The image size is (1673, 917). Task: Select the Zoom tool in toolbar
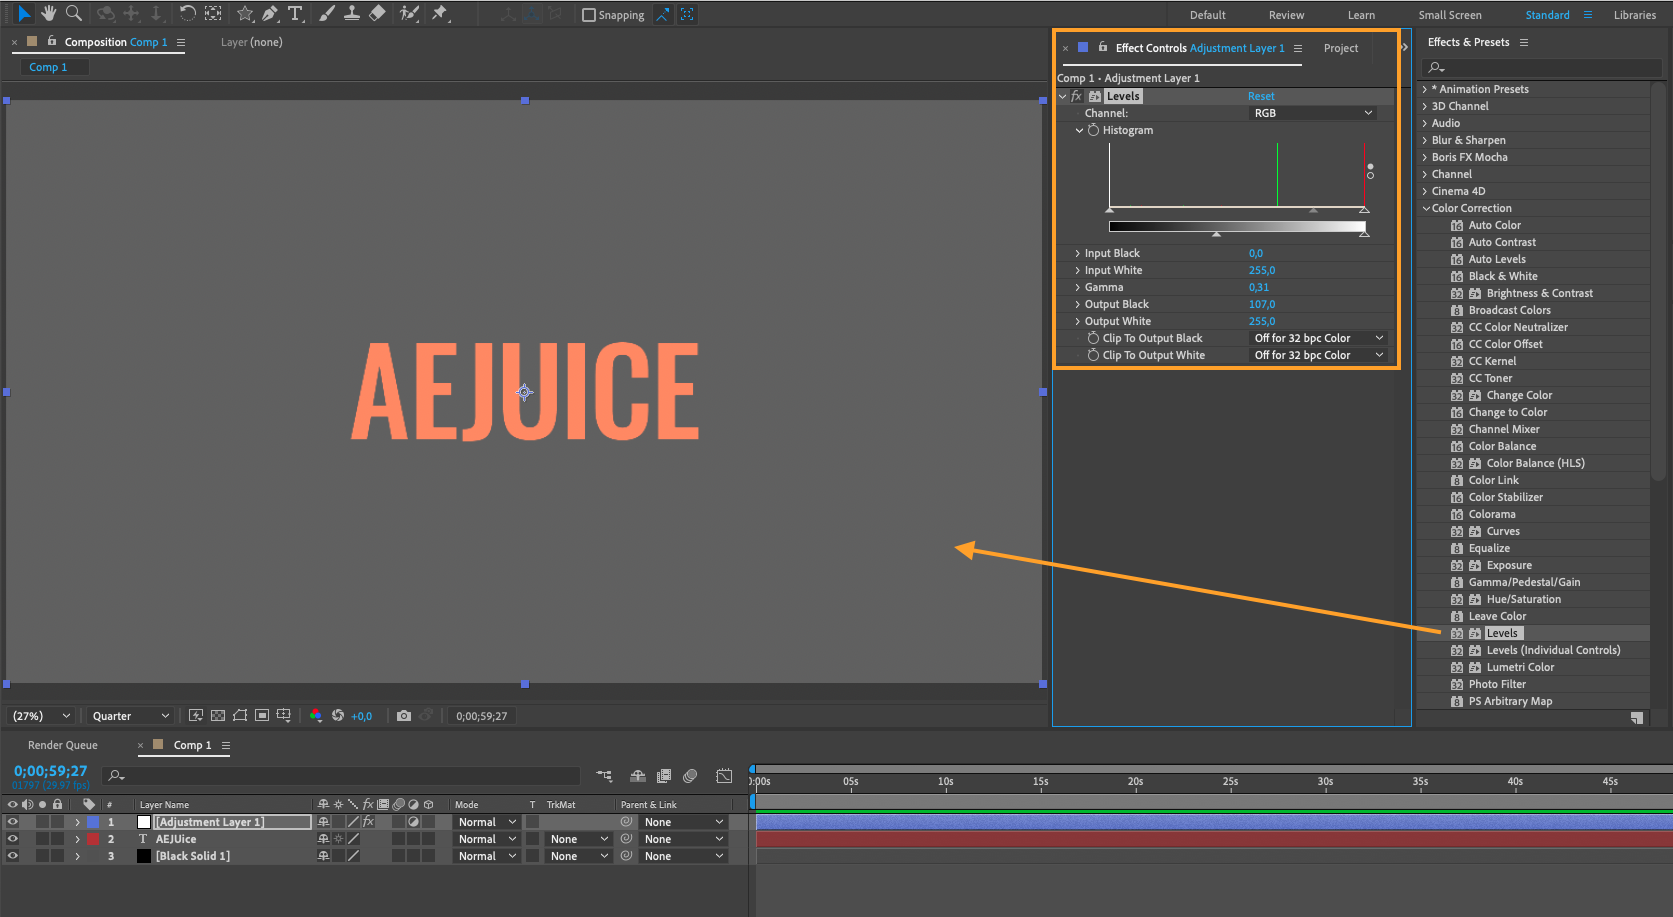pos(73,14)
